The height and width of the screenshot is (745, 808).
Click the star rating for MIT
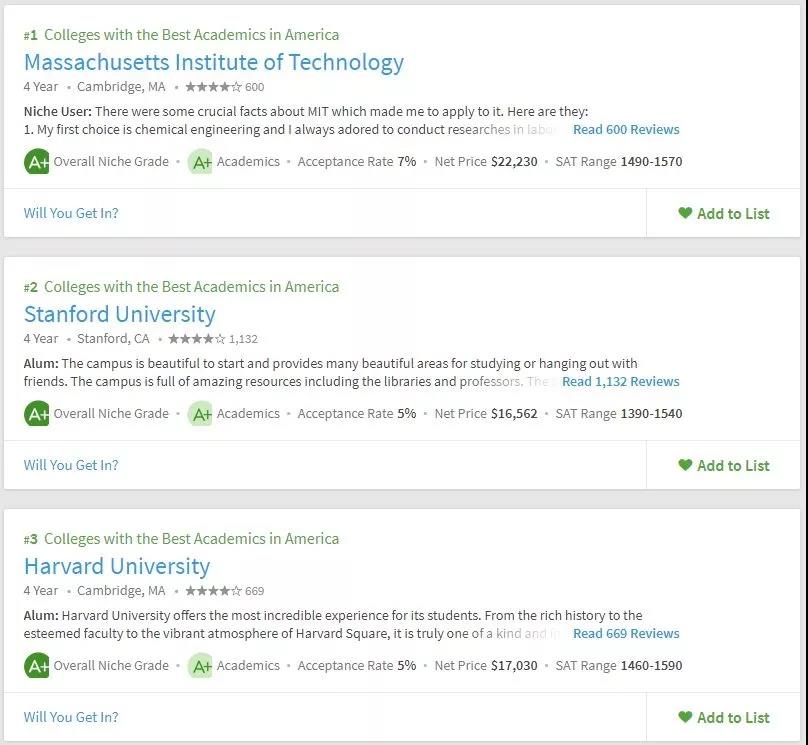point(213,87)
